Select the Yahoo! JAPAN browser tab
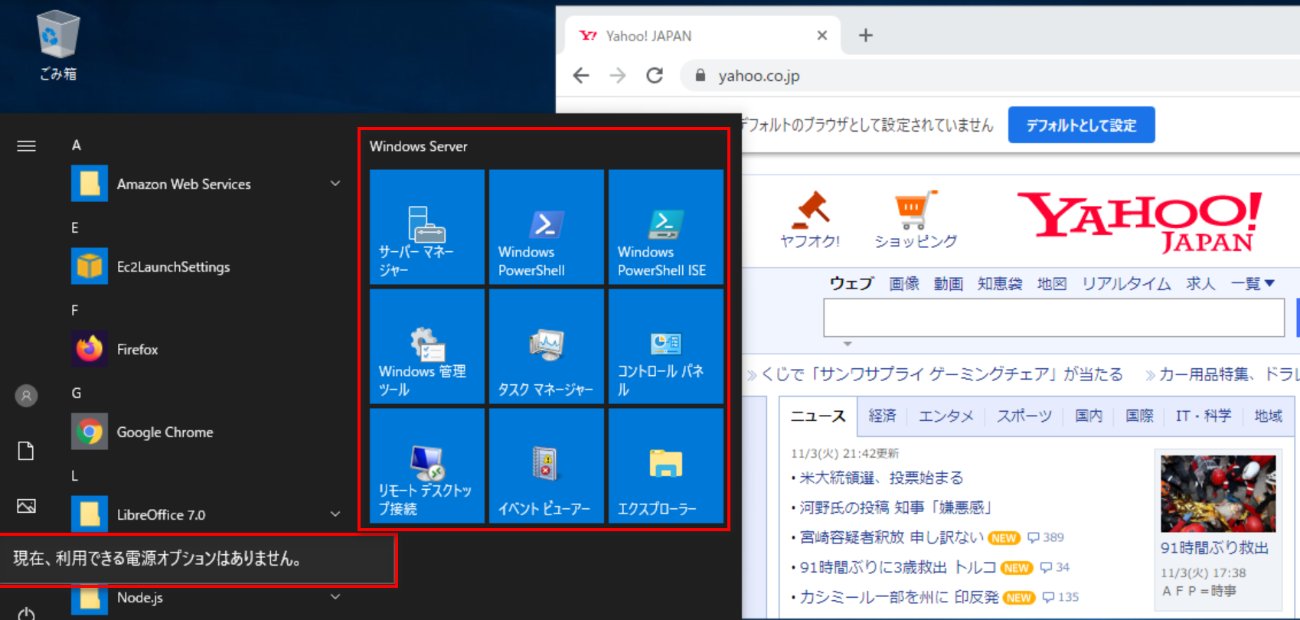The image size is (1300, 620). coord(700,35)
